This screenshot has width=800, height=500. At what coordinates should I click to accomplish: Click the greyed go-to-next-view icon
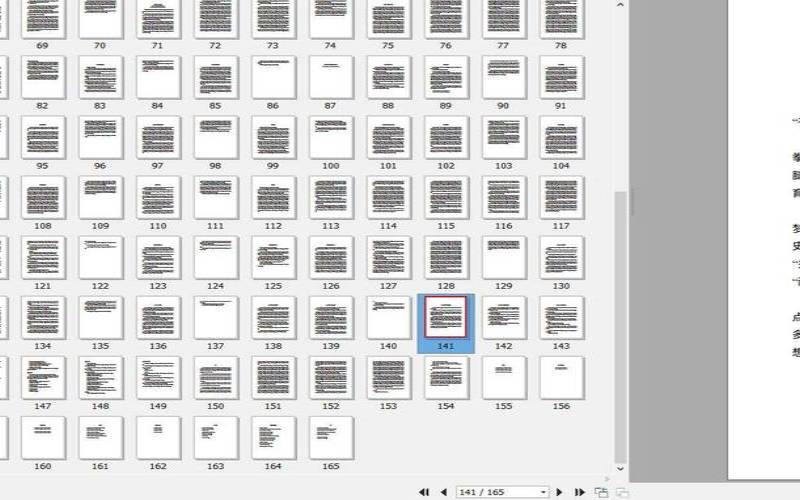(x=621, y=492)
